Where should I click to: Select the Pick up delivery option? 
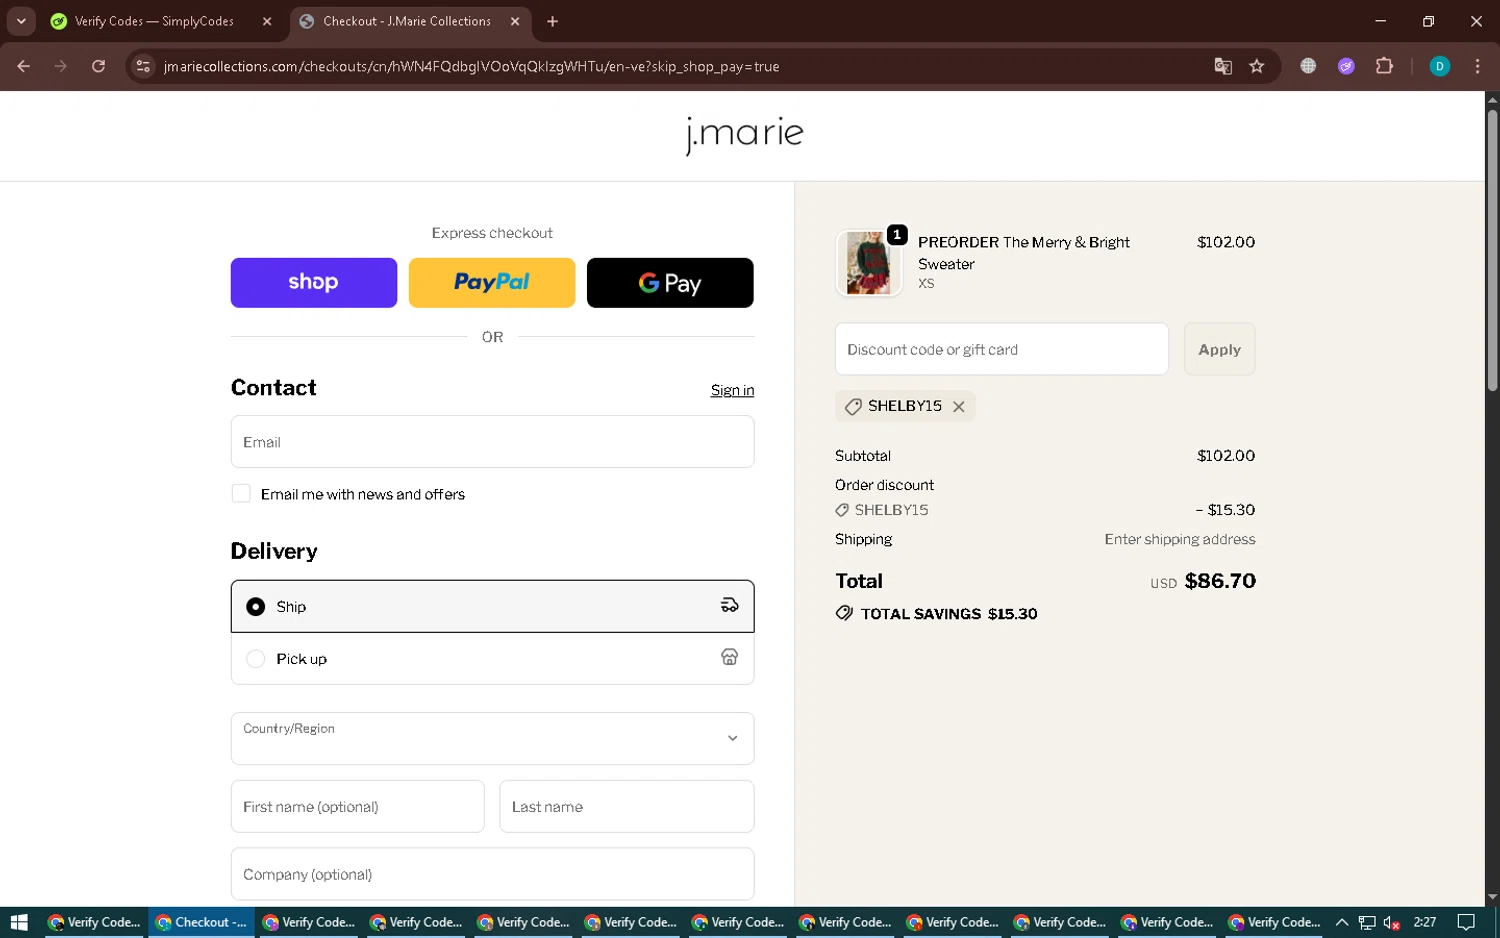pyautogui.click(x=492, y=658)
